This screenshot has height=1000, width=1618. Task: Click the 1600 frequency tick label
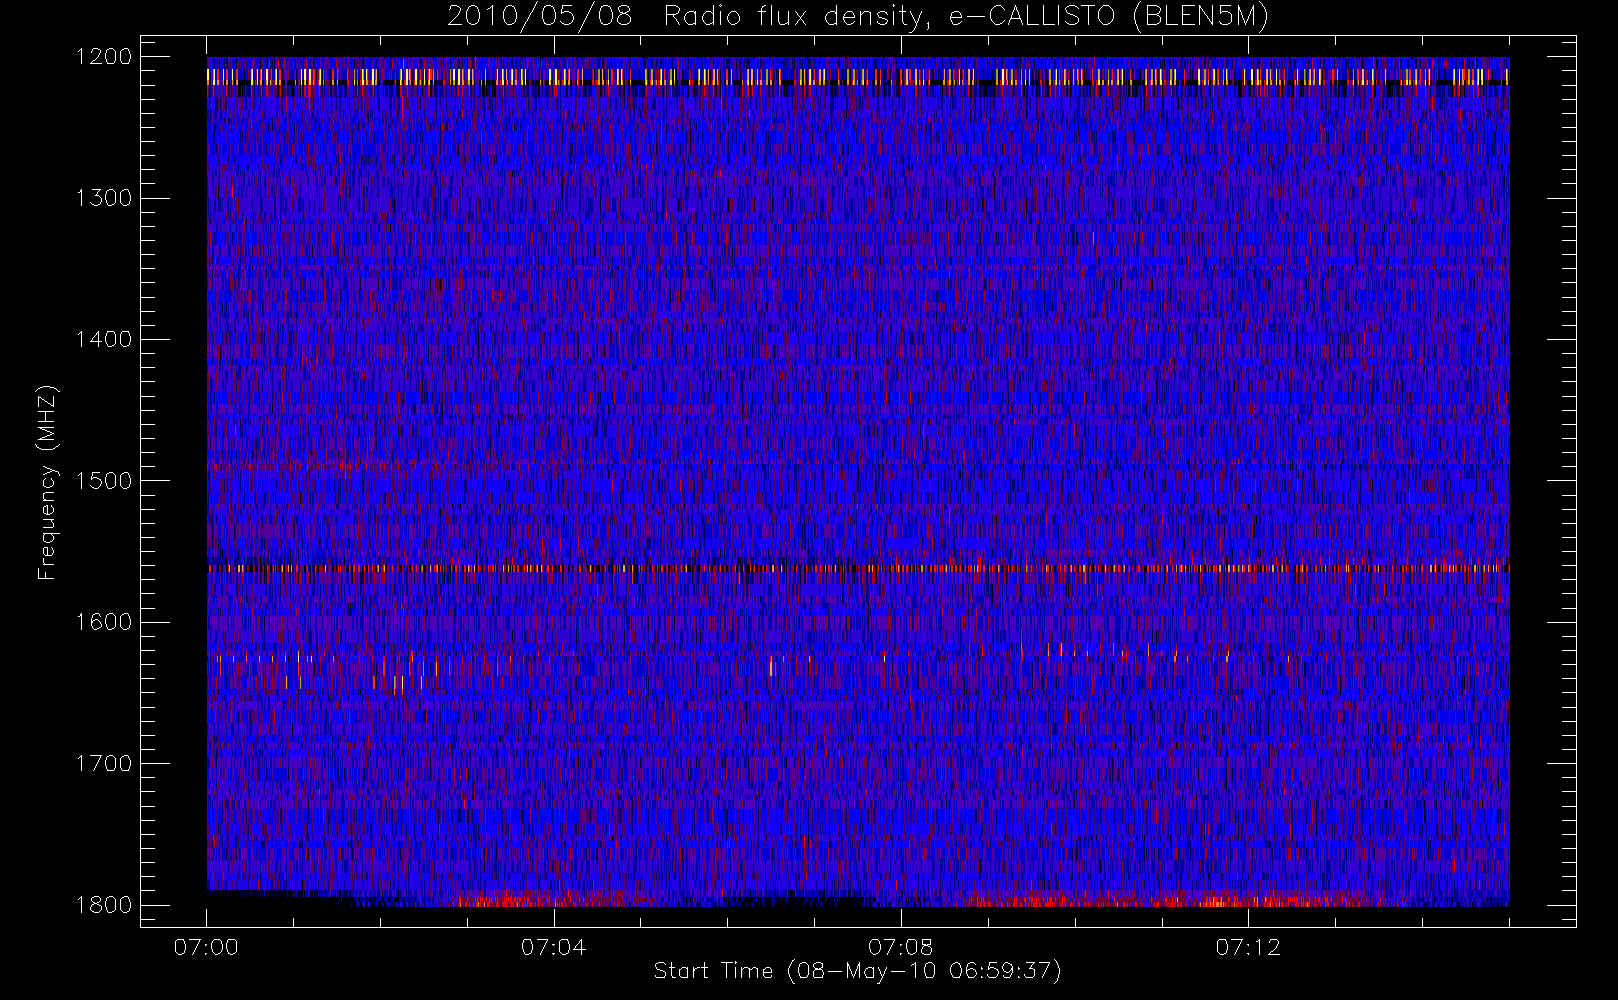[104, 622]
